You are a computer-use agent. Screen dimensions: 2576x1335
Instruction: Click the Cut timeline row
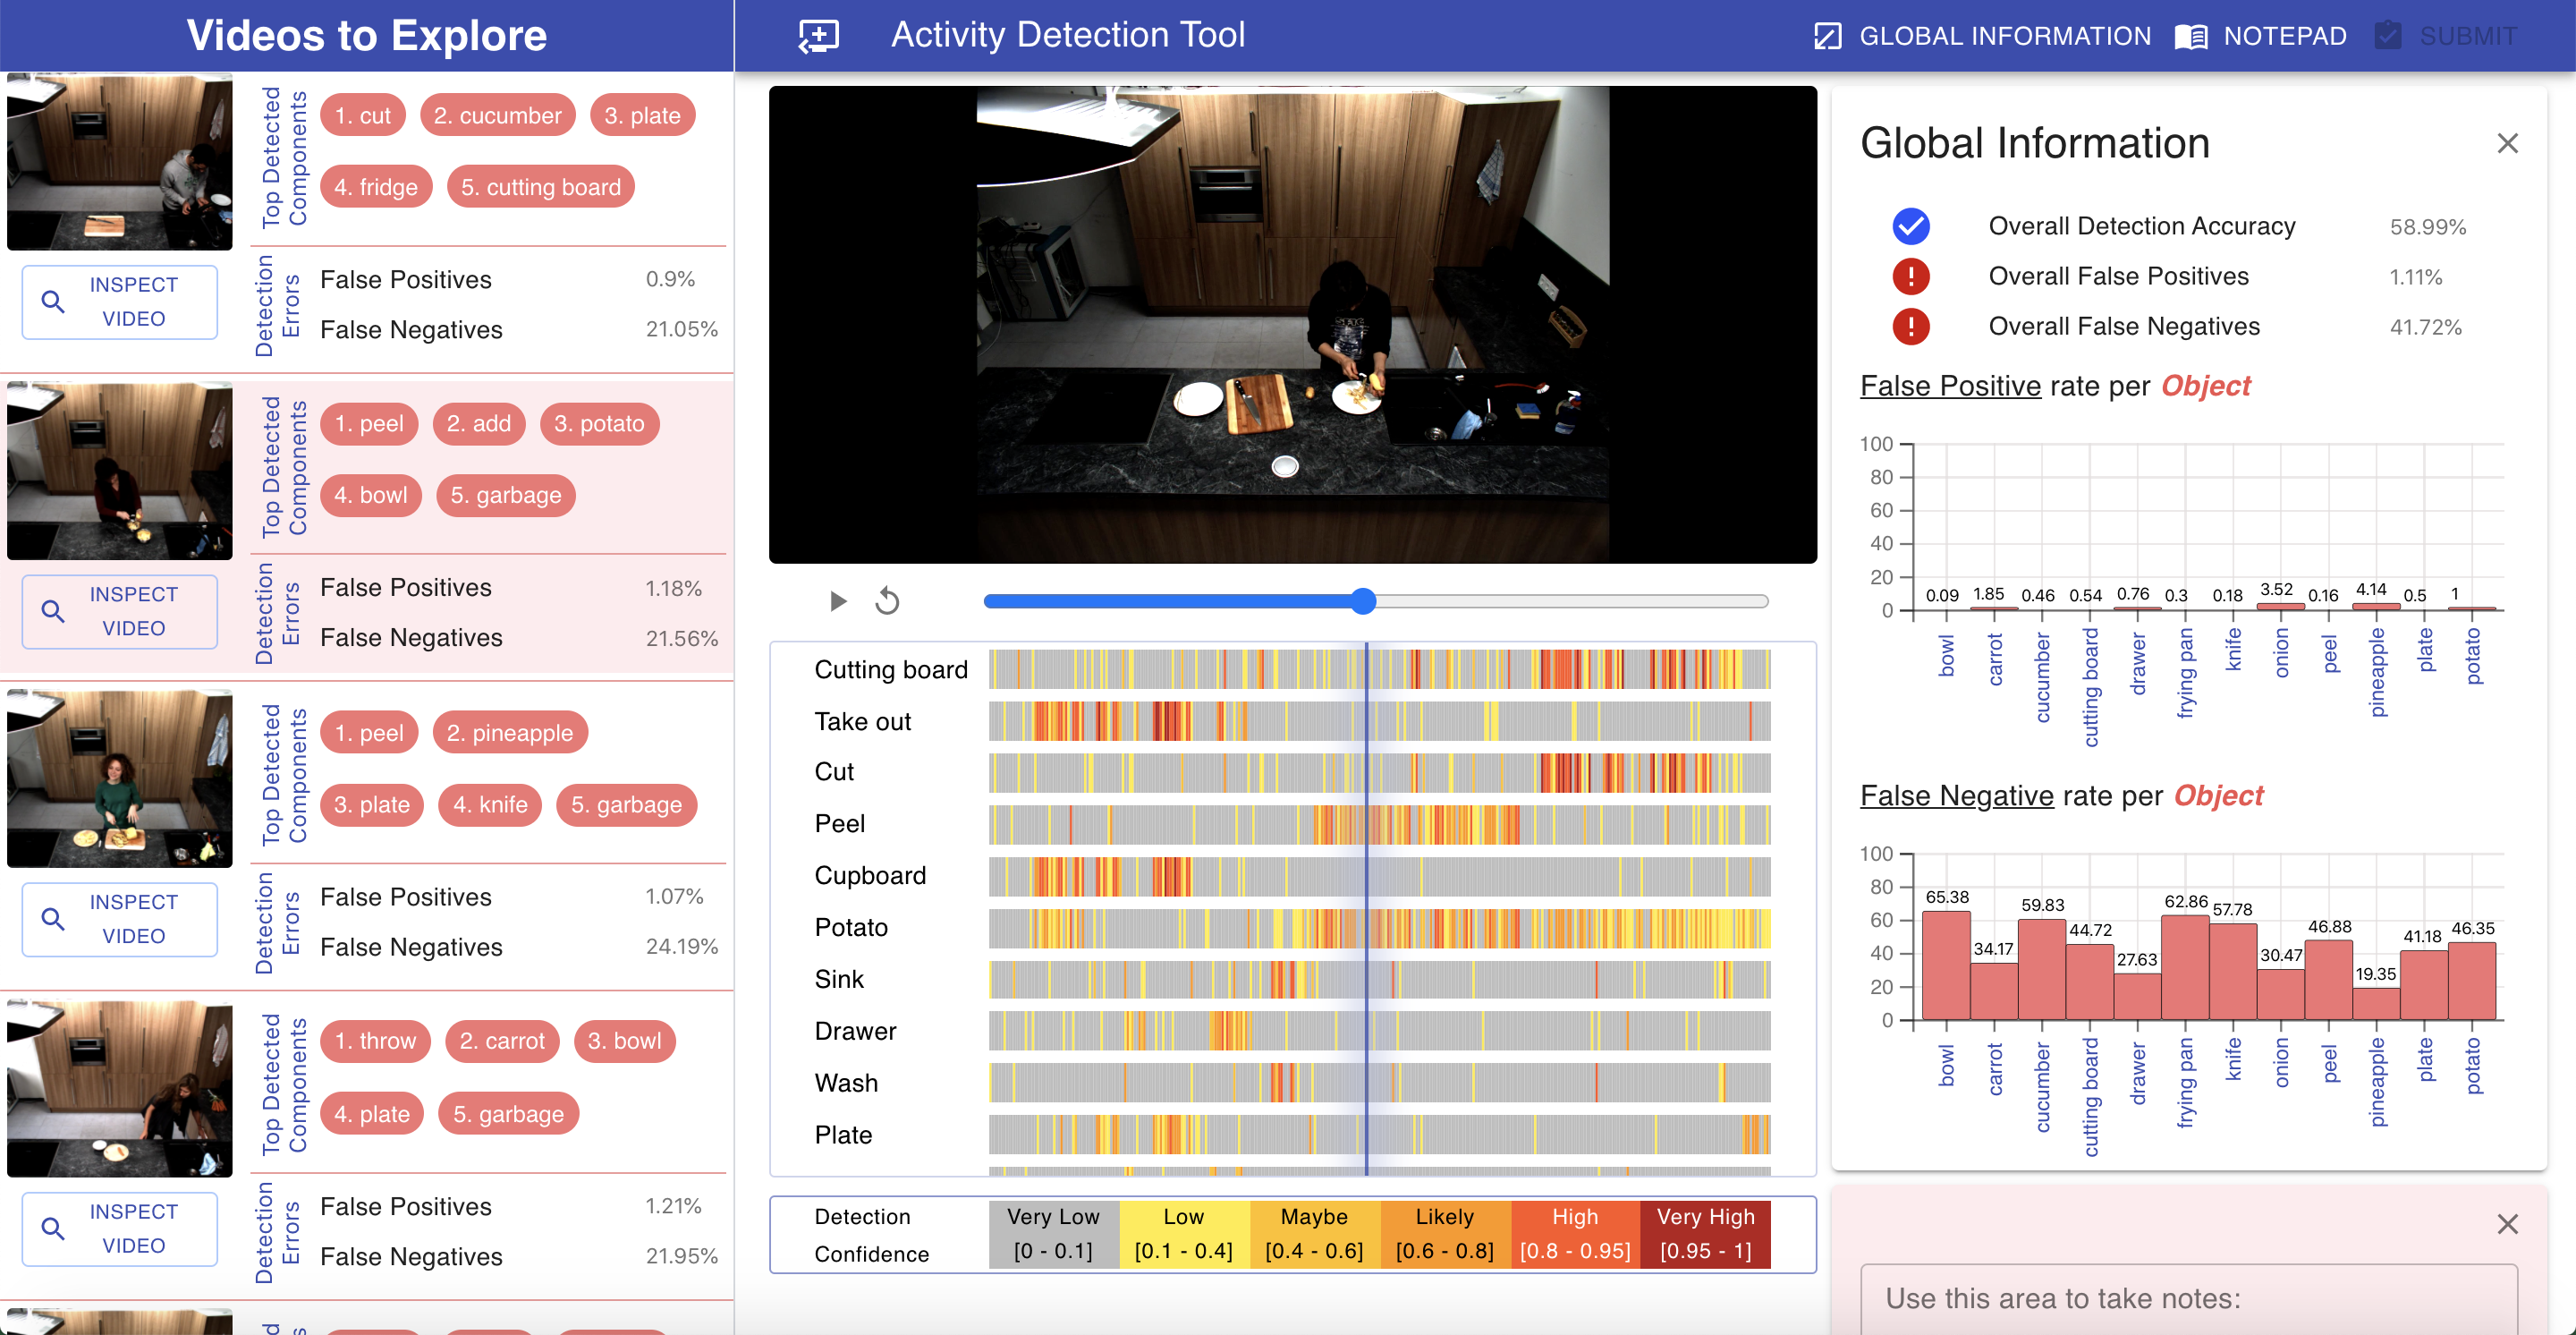pyautogui.click(x=1379, y=772)
